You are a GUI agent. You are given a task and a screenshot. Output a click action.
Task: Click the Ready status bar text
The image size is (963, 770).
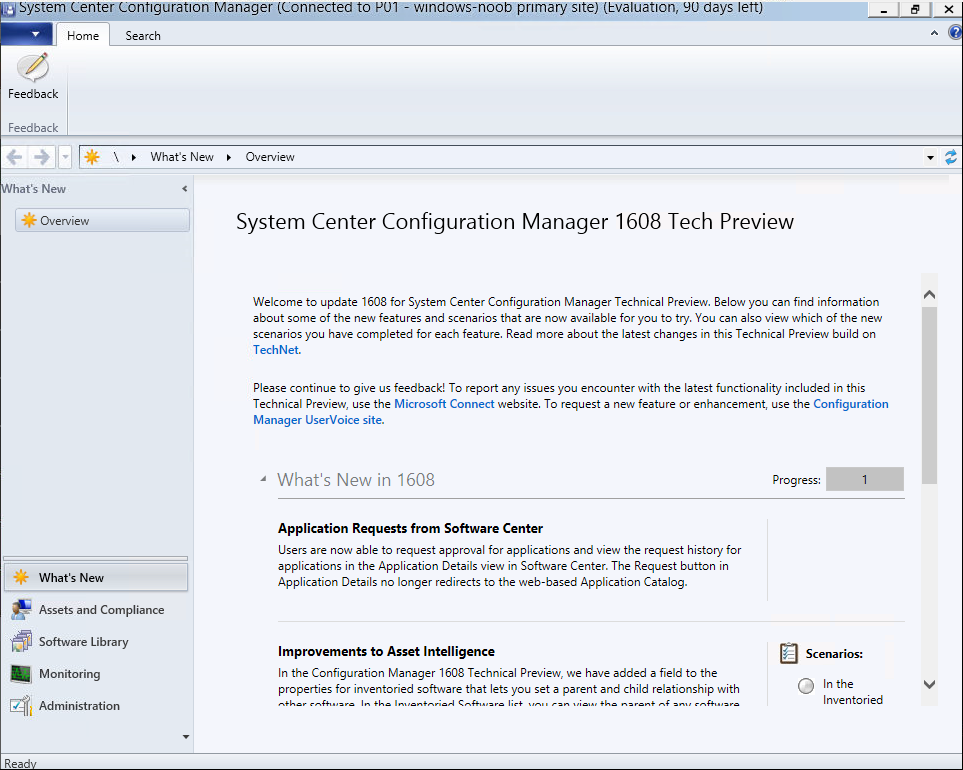20,763
